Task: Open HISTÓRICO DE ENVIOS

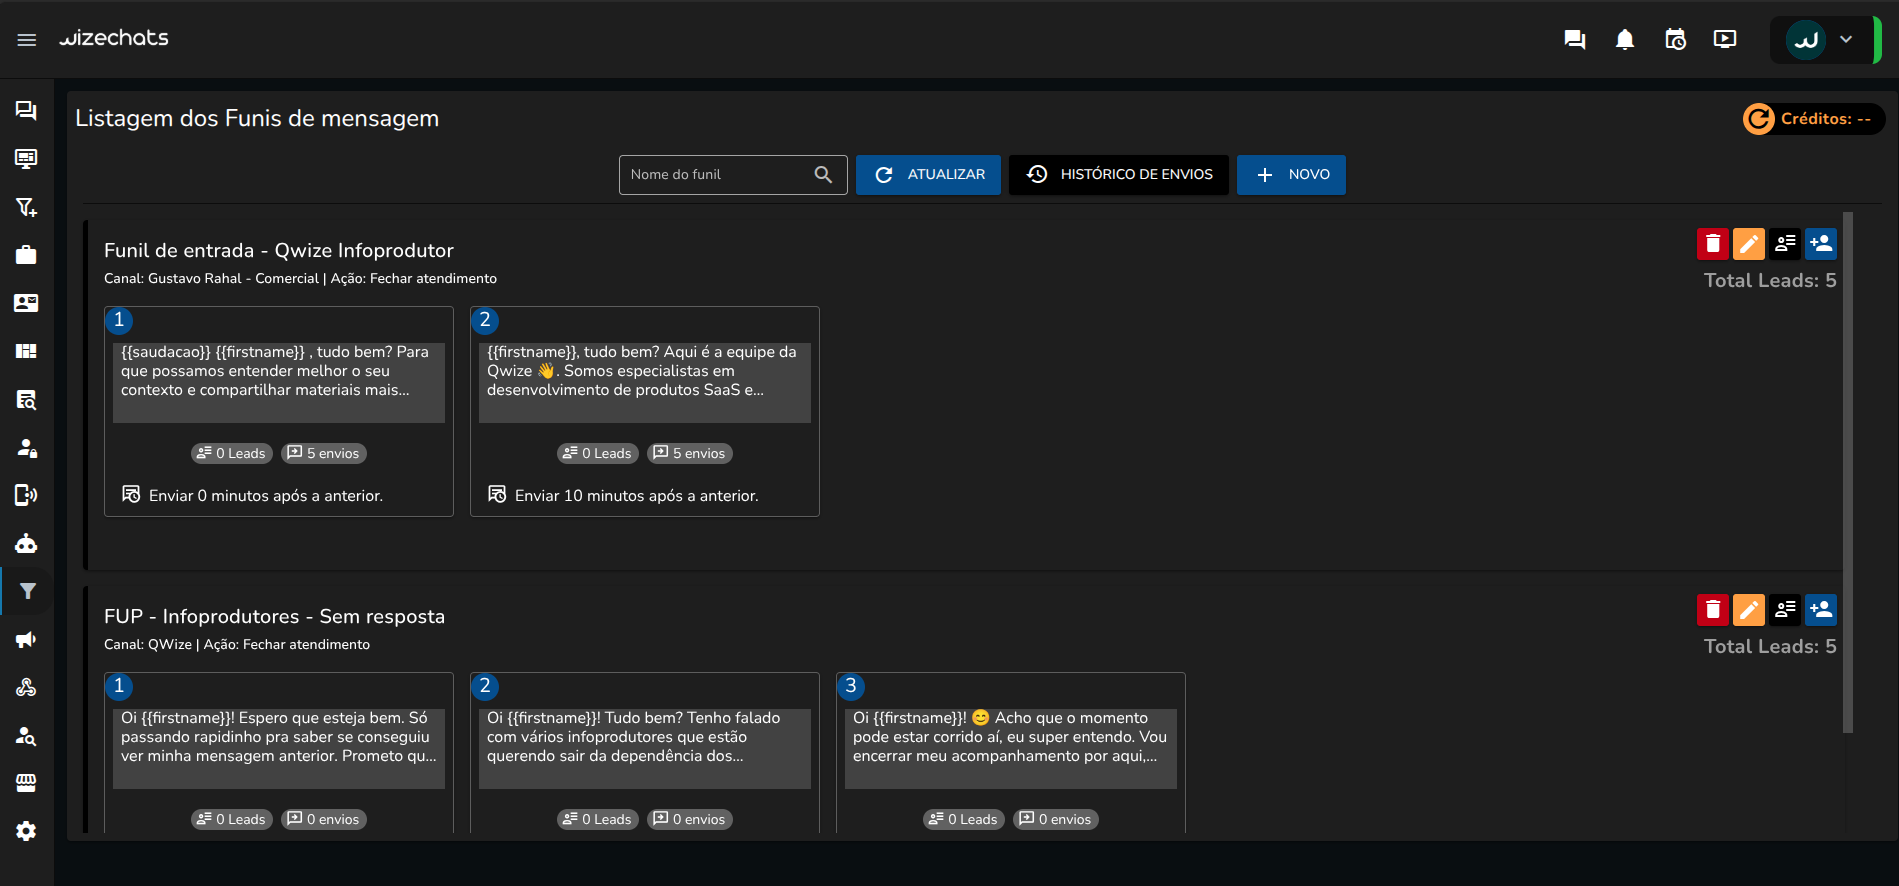Action: 1119,175
